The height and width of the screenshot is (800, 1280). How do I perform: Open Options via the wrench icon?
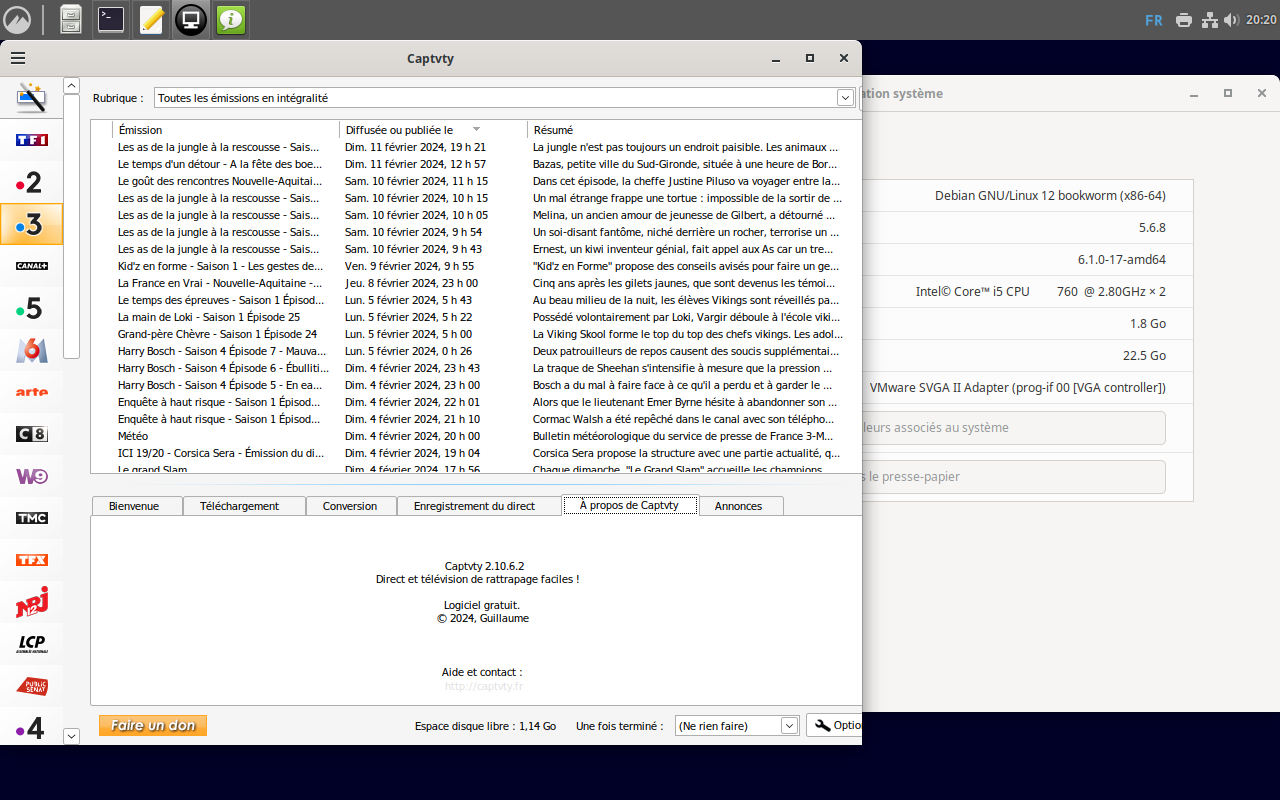click(x=835, y=725)
